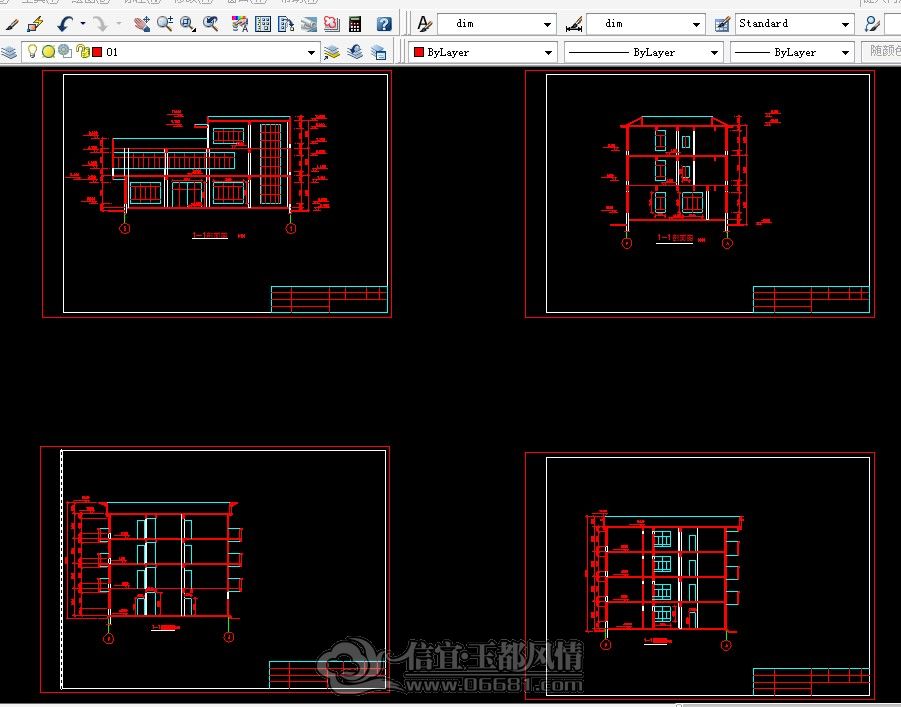901x707 pixels.
Task: Click the red layer 01 color swatch
Action: point(97,52)
